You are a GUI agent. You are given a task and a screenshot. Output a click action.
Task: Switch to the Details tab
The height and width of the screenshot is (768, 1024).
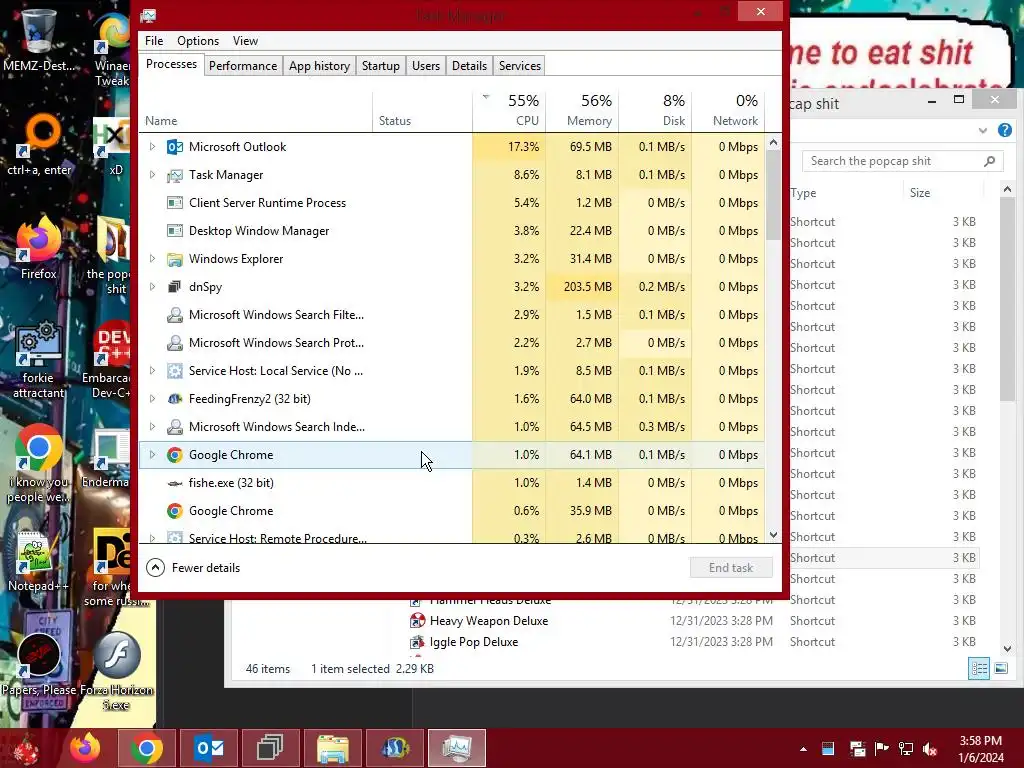tap(470, 66)
